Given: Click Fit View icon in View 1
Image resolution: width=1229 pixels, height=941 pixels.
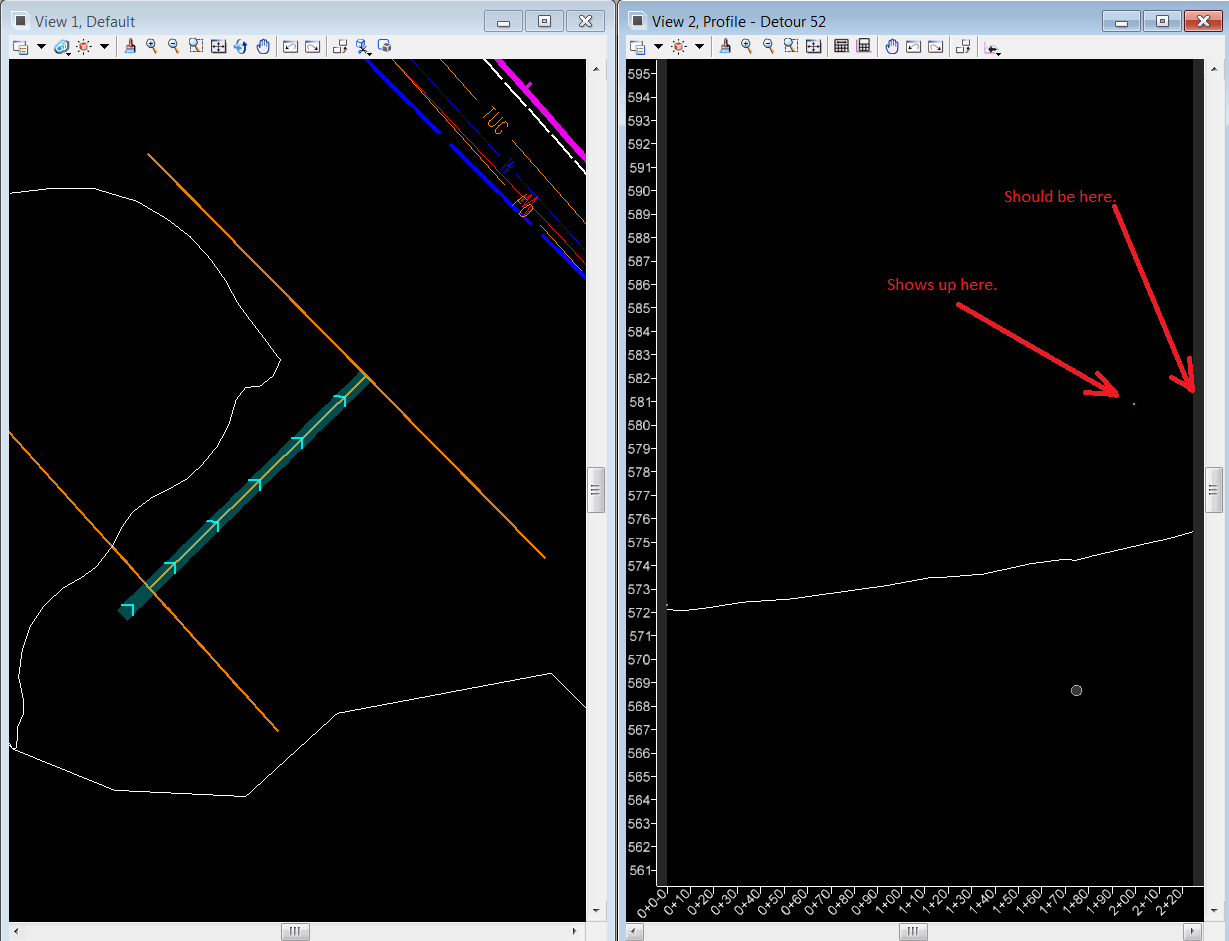Looking at the screenshot, I should 218,46.
